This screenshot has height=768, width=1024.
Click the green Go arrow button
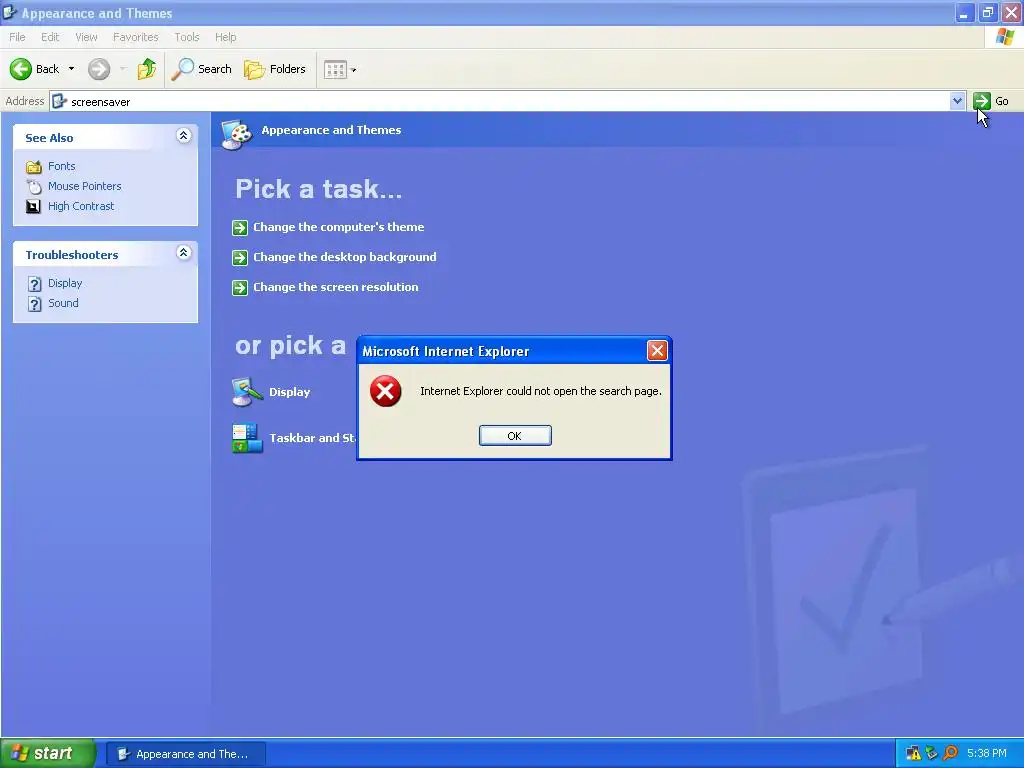click(x=982, y=101)
